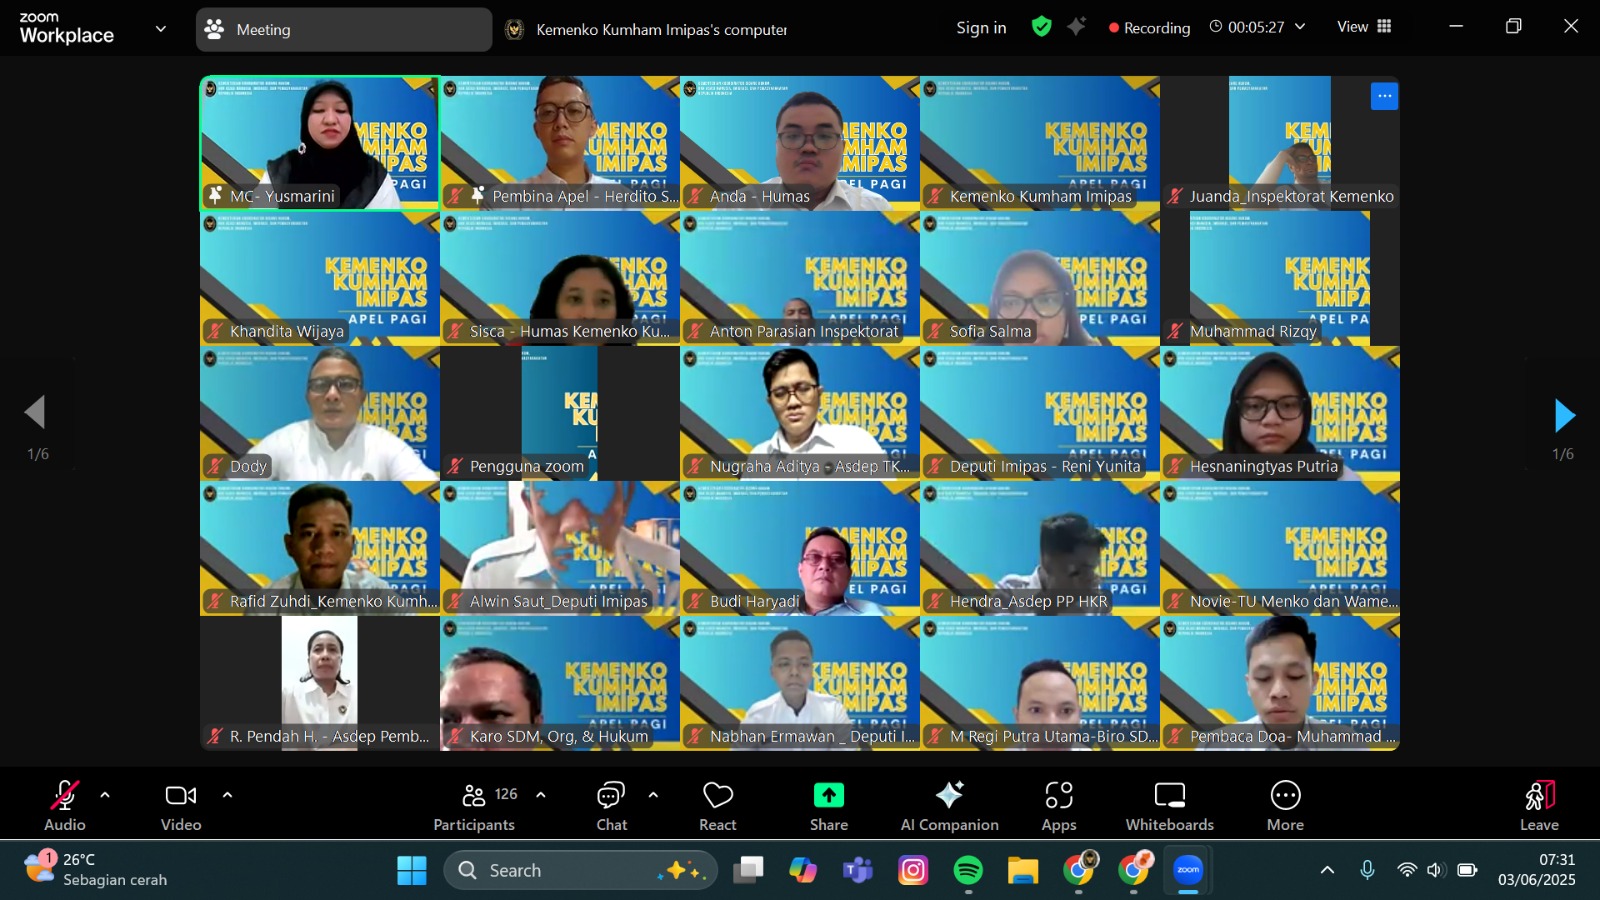Open the View layout menu
This screenshot has width=1600, height=900.
1364,27
